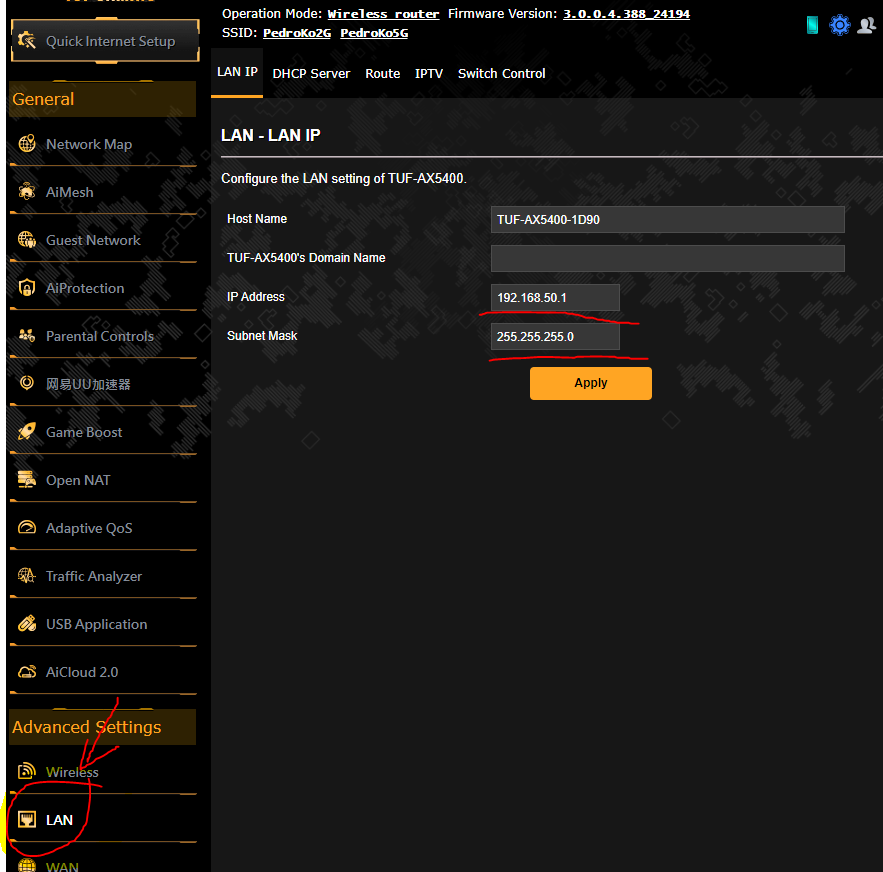Click the Quick Internet Setup button
Image resolution: width=883 pixels, height=872 pixels.
[105, 41]
